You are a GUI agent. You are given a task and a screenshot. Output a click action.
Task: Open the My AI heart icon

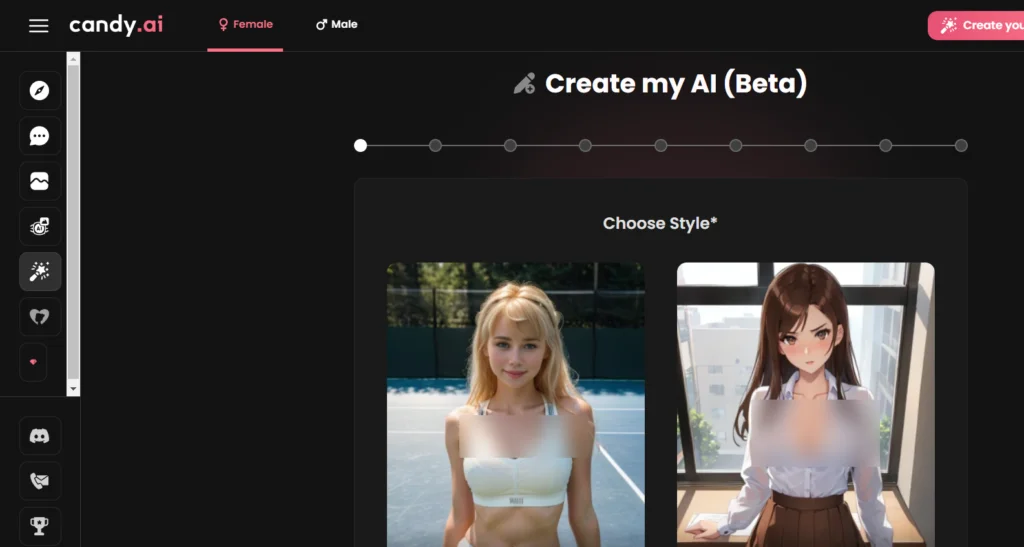[x=40, y=317]
